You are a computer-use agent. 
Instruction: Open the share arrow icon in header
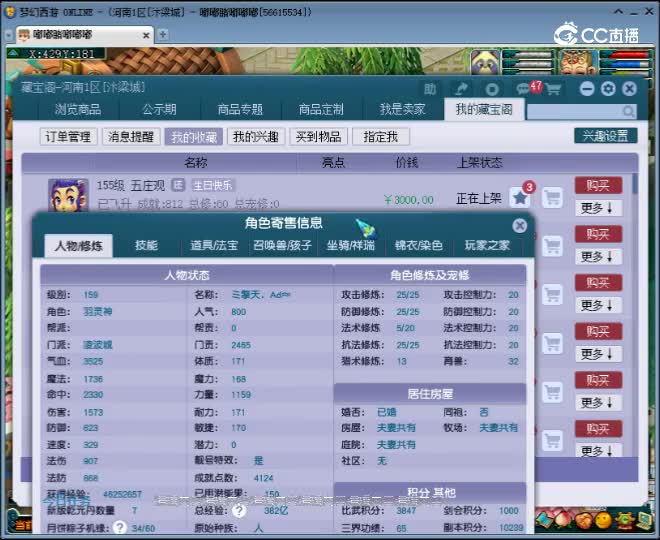(x=462, y=89)
